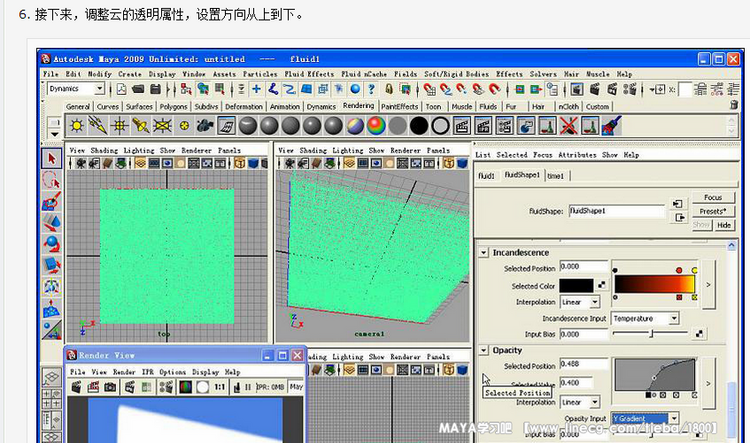The image size is (750, 443).
Task: Choose the Move tool cone icon
Action: click(x=52, y=223)
